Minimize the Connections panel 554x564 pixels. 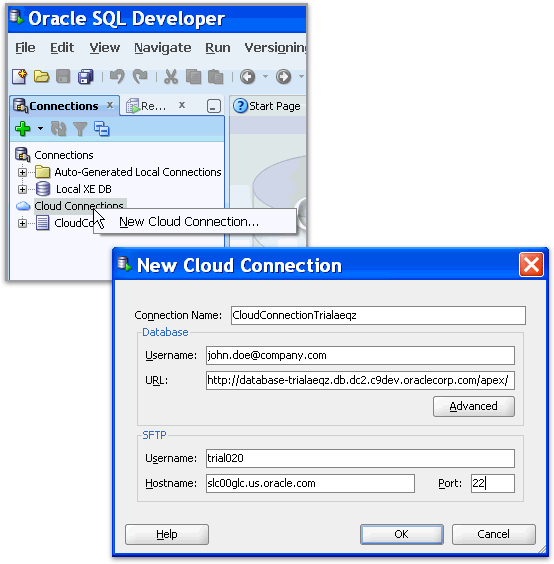coord(214,106)
